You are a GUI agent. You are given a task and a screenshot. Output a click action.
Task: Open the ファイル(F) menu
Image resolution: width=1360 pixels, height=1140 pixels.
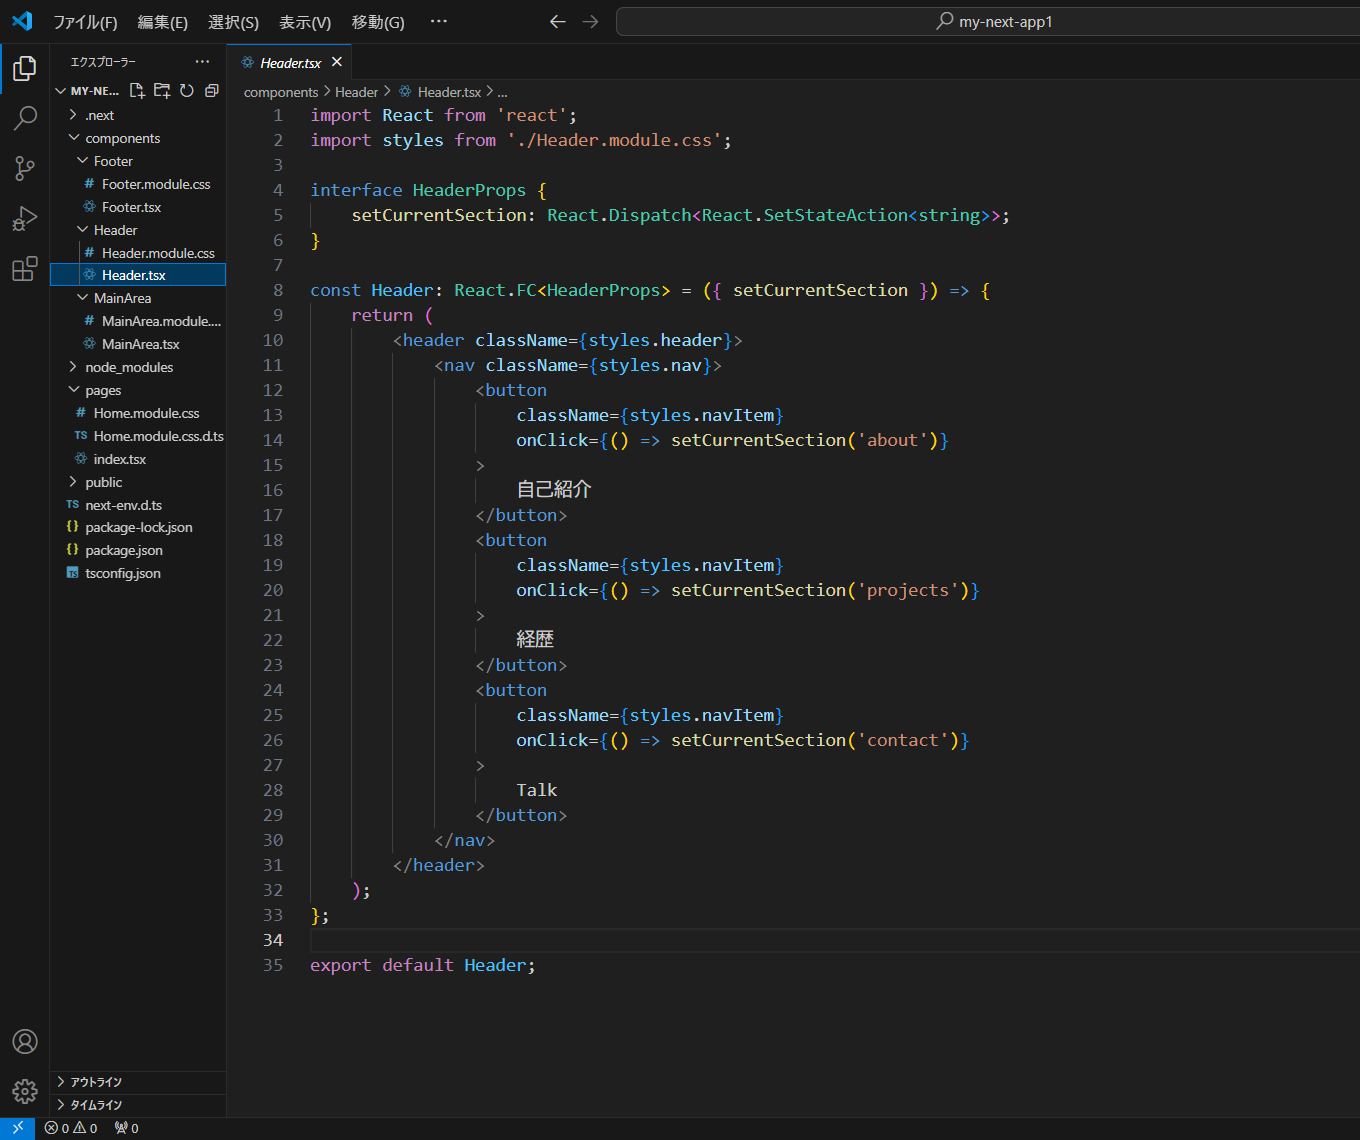(x=85, y=22)
